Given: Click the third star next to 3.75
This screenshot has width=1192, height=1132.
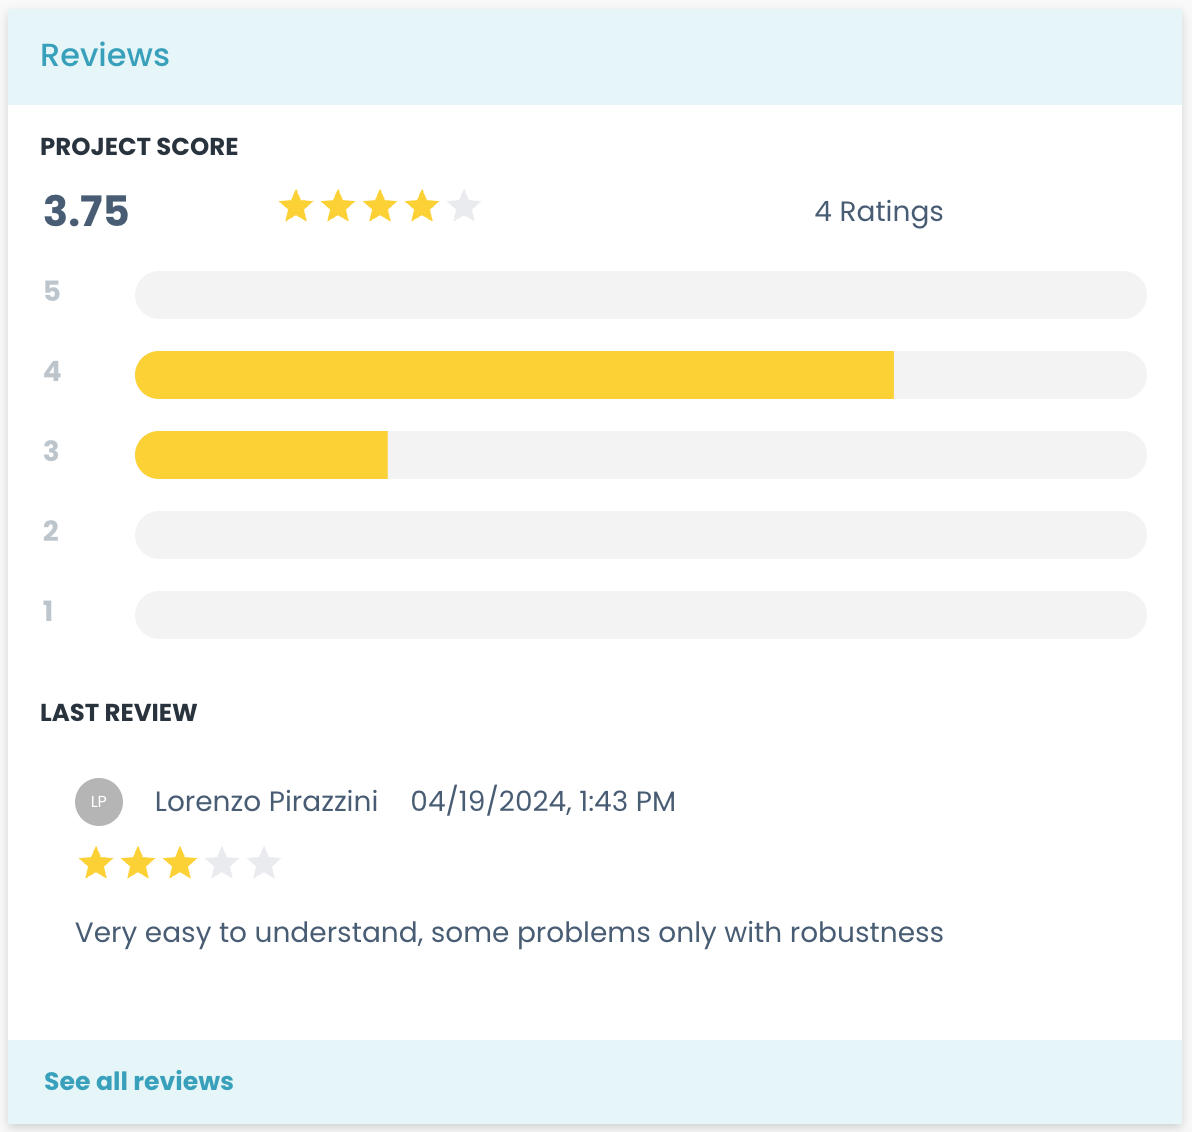Looking at the screenshot, I should click(x=381, y=206).
